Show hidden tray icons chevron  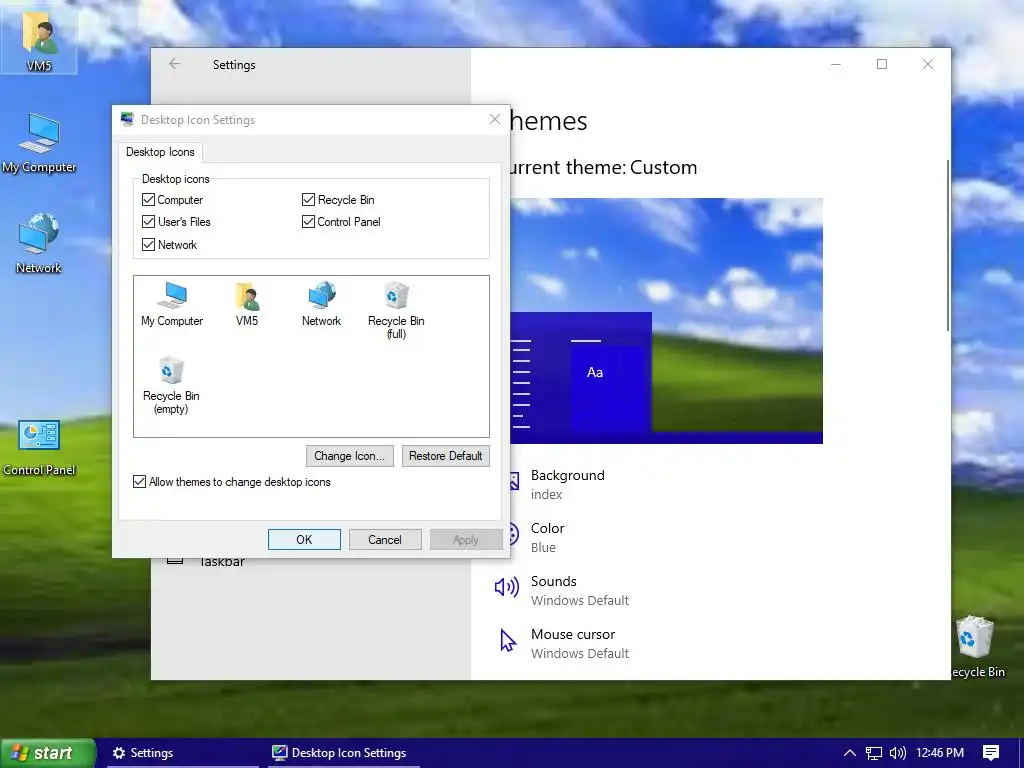(849, 753)
